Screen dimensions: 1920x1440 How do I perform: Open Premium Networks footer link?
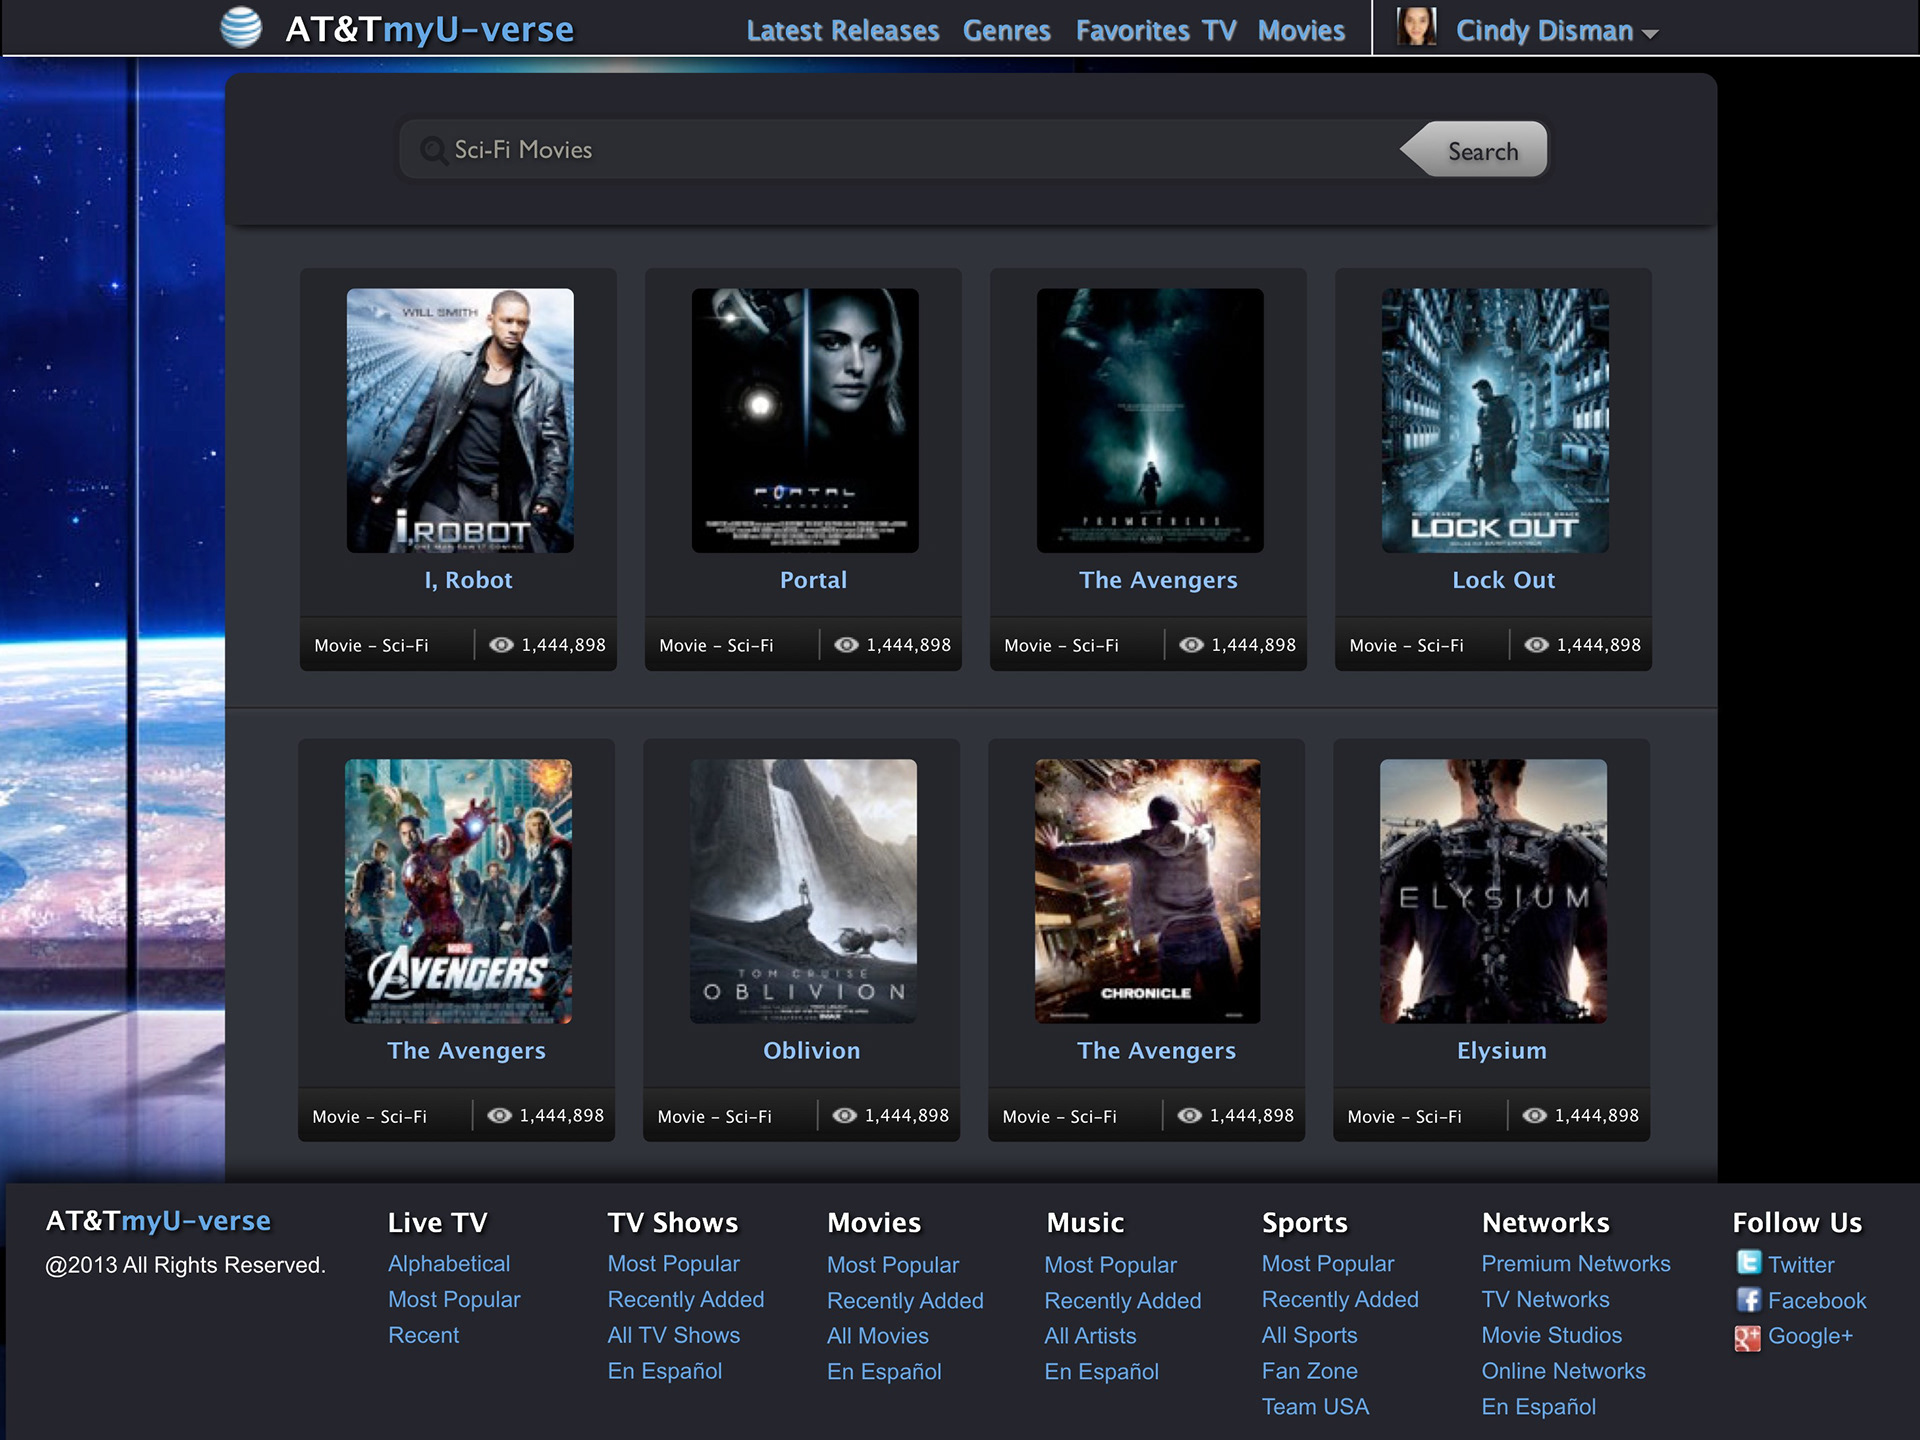tap(1576, 1264)
